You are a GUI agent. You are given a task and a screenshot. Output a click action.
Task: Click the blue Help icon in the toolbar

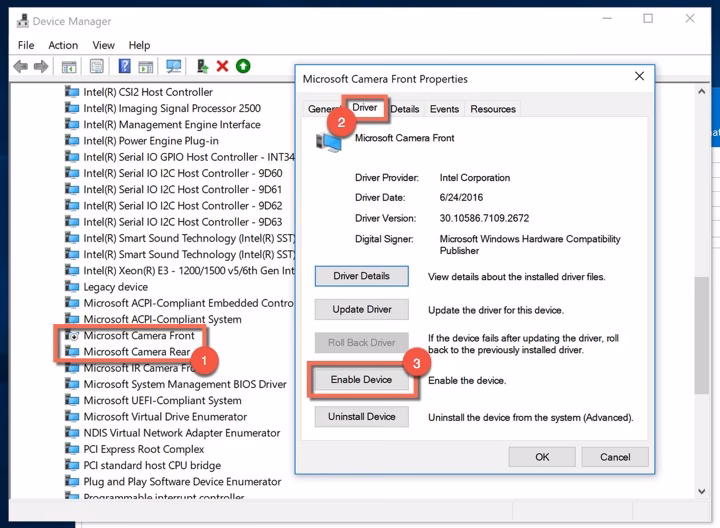point(124,67)
